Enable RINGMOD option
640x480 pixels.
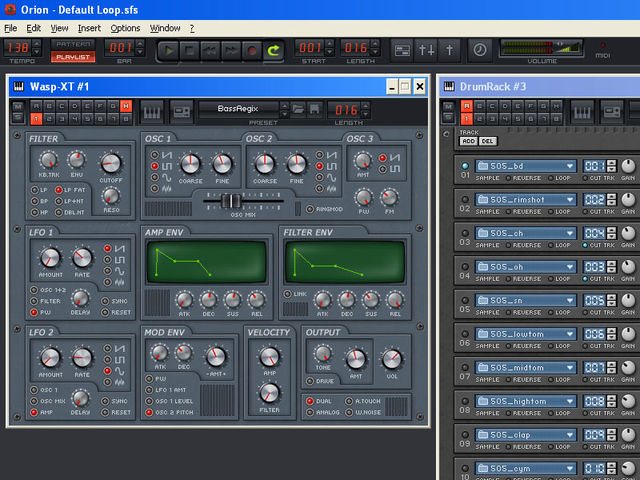tap(310, 209)
